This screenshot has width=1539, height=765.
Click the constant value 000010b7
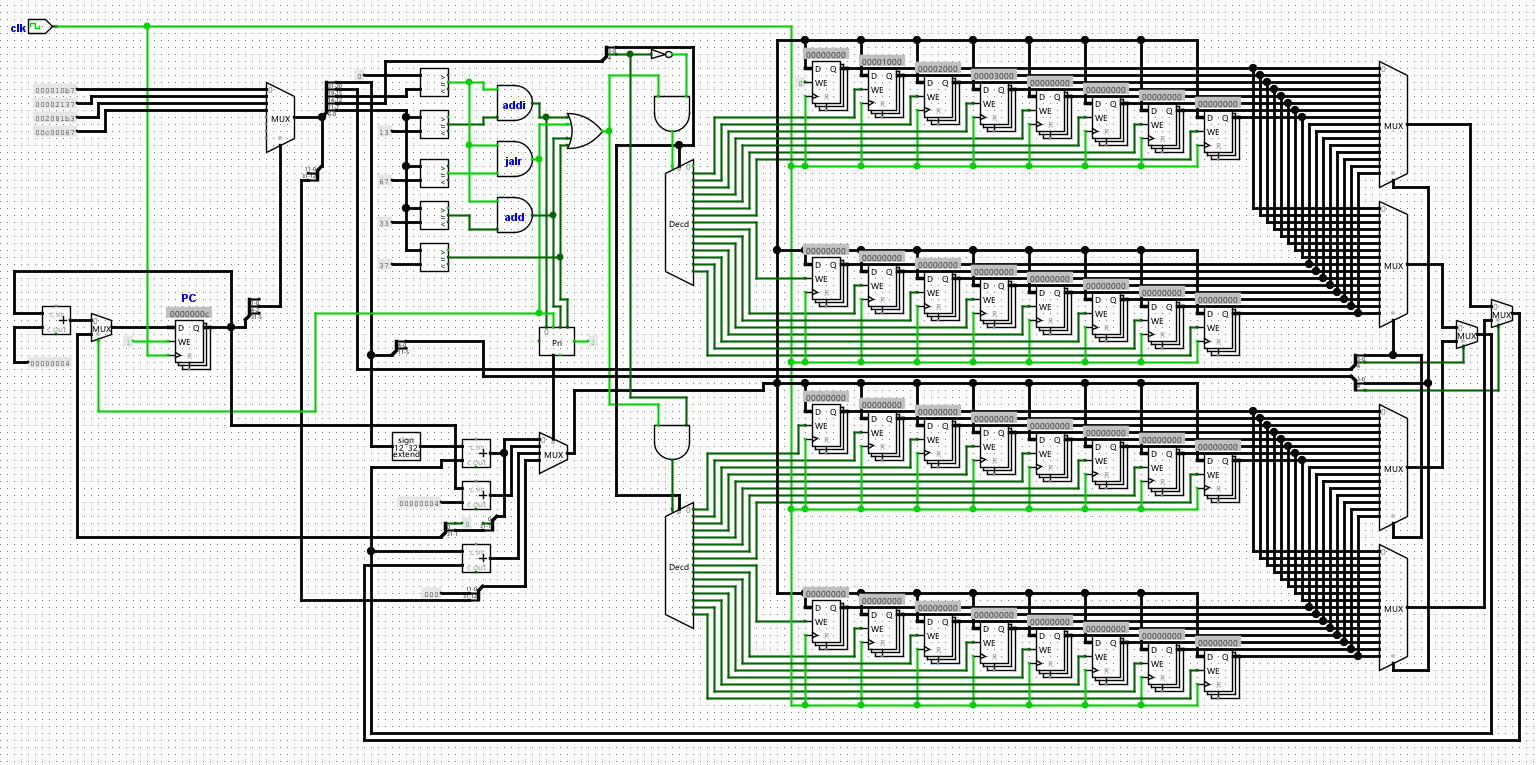coord(55,90)
